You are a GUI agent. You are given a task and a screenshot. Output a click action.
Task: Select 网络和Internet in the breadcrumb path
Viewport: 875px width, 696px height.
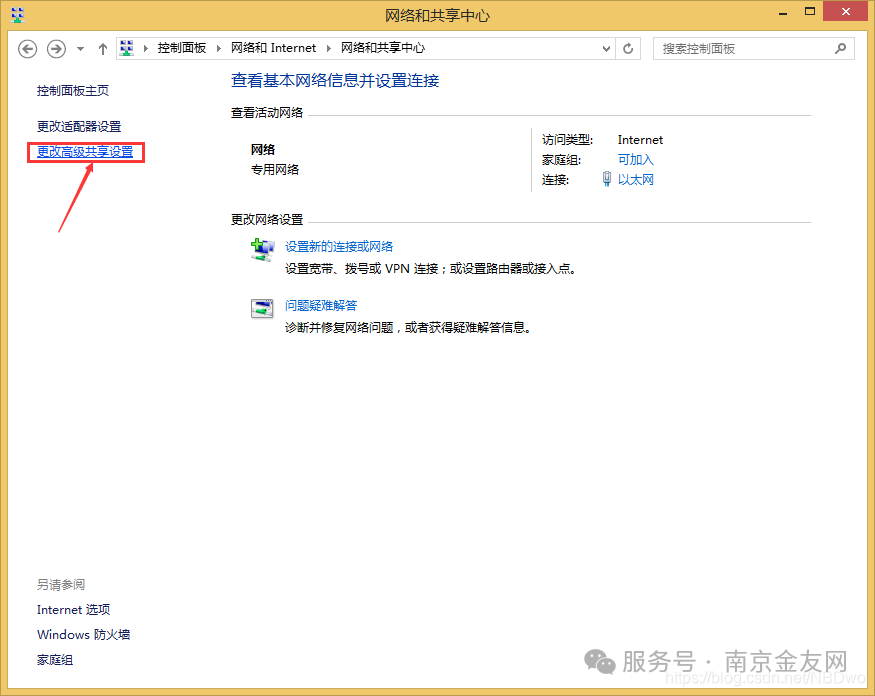point(273,48)
